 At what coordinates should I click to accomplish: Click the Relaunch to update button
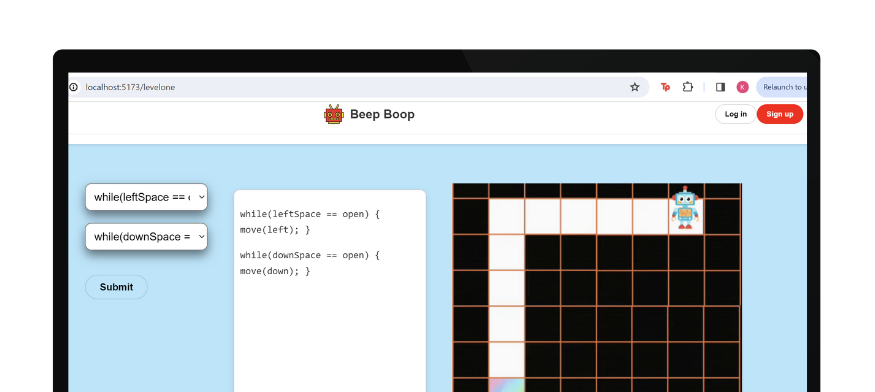[782, 87]
